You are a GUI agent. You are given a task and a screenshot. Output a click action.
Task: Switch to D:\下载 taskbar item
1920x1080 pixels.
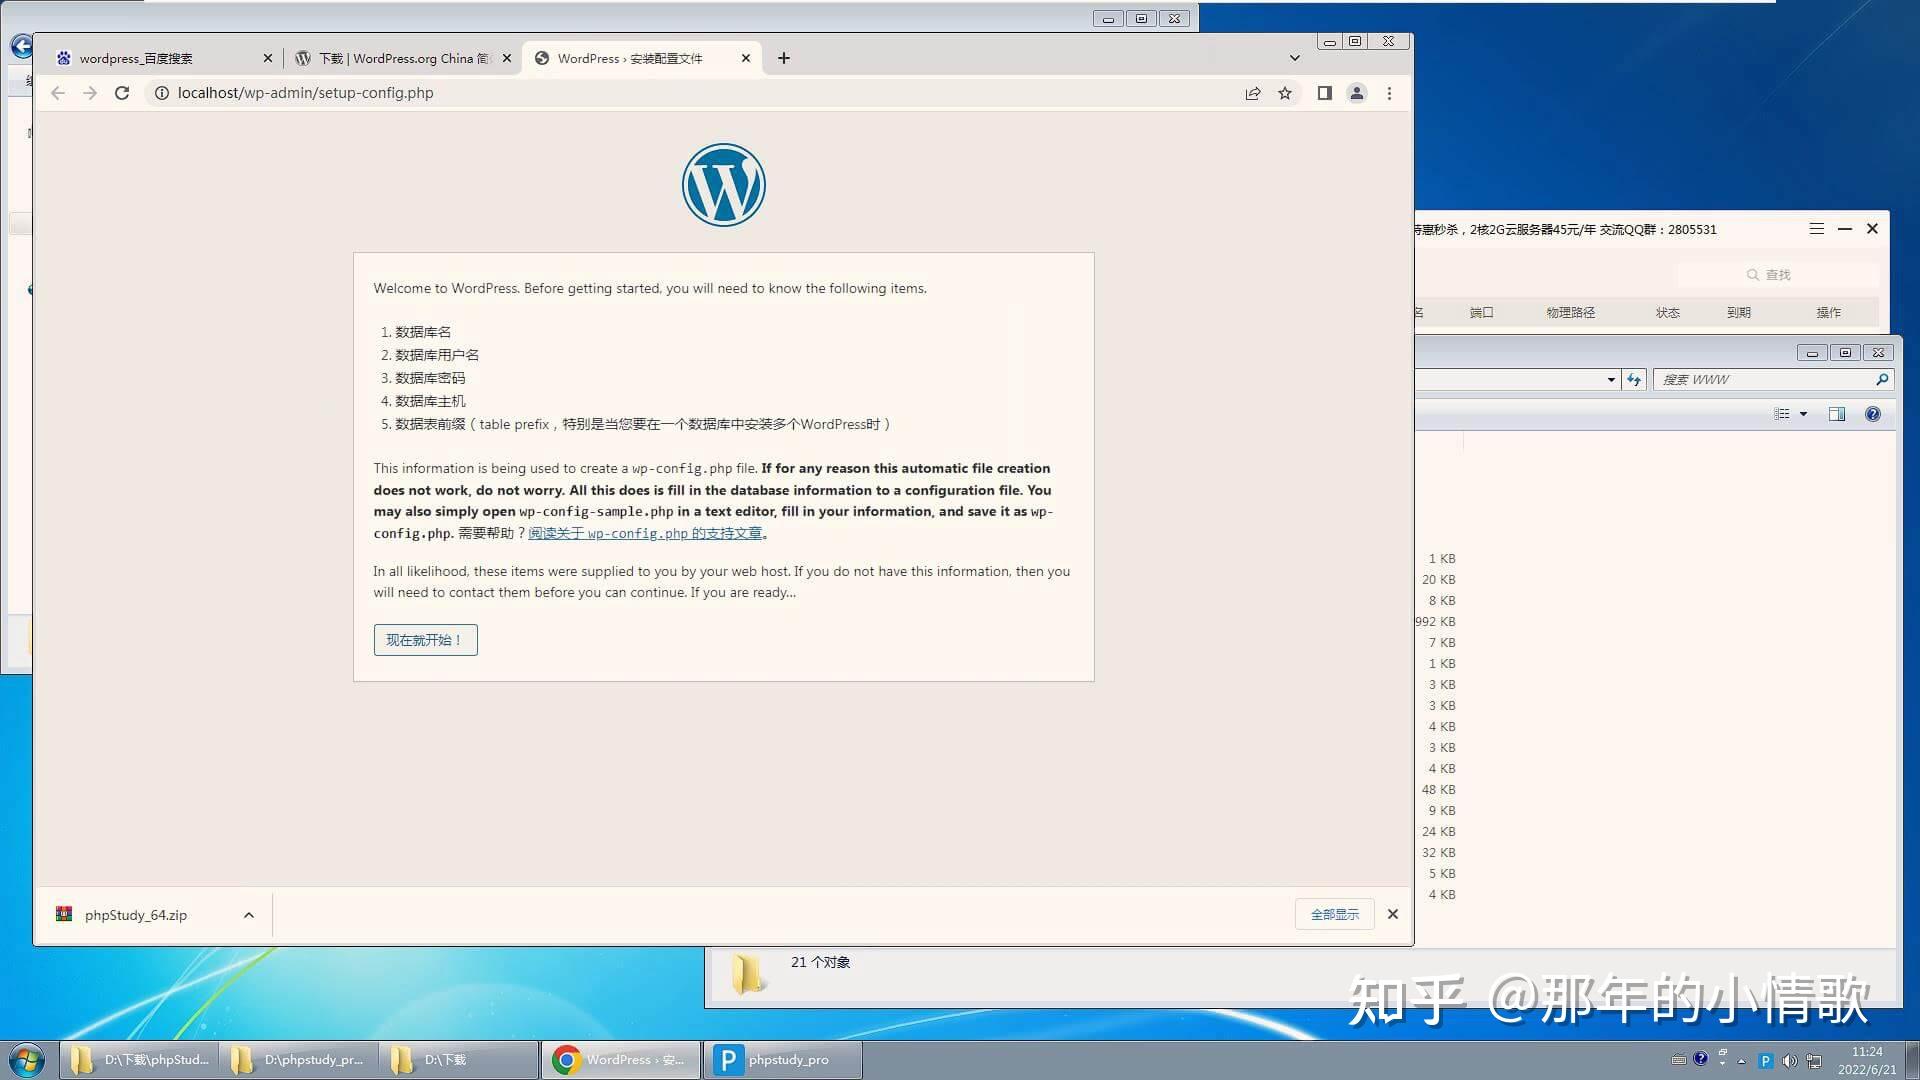pyautogui.click(x=459, y=1060)
